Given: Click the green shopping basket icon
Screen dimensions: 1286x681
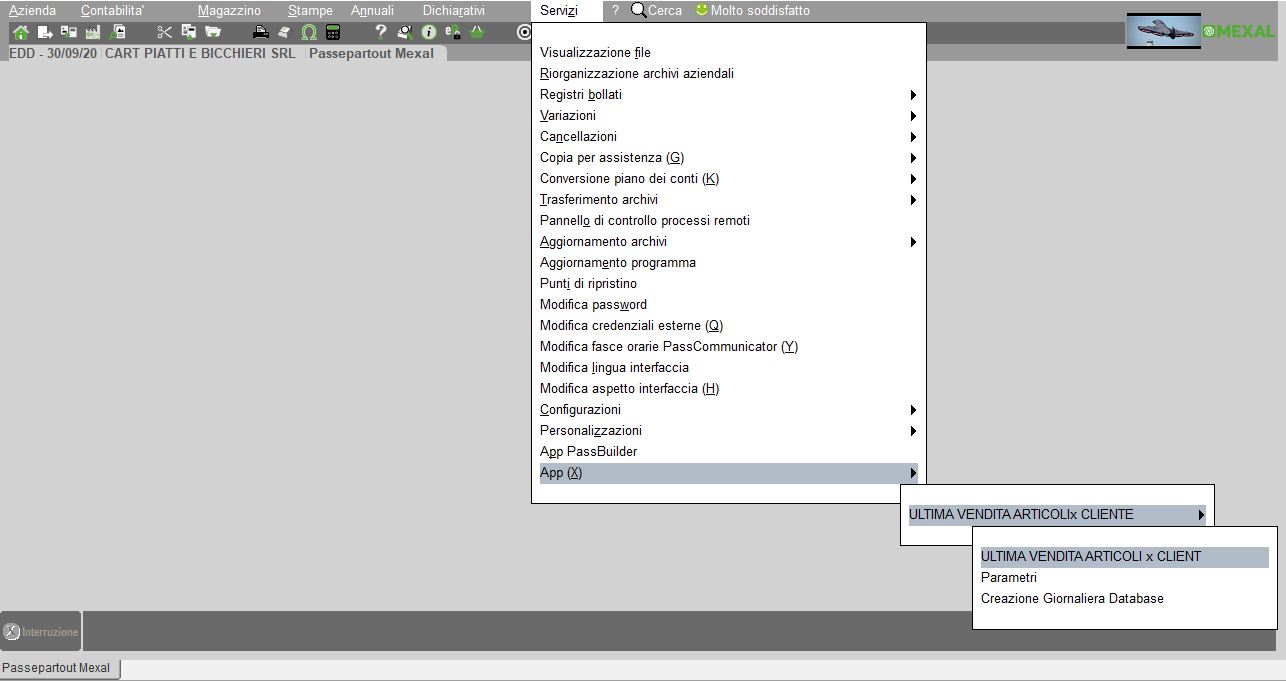Looking at the screenshot, I should [x=477, y=32].
